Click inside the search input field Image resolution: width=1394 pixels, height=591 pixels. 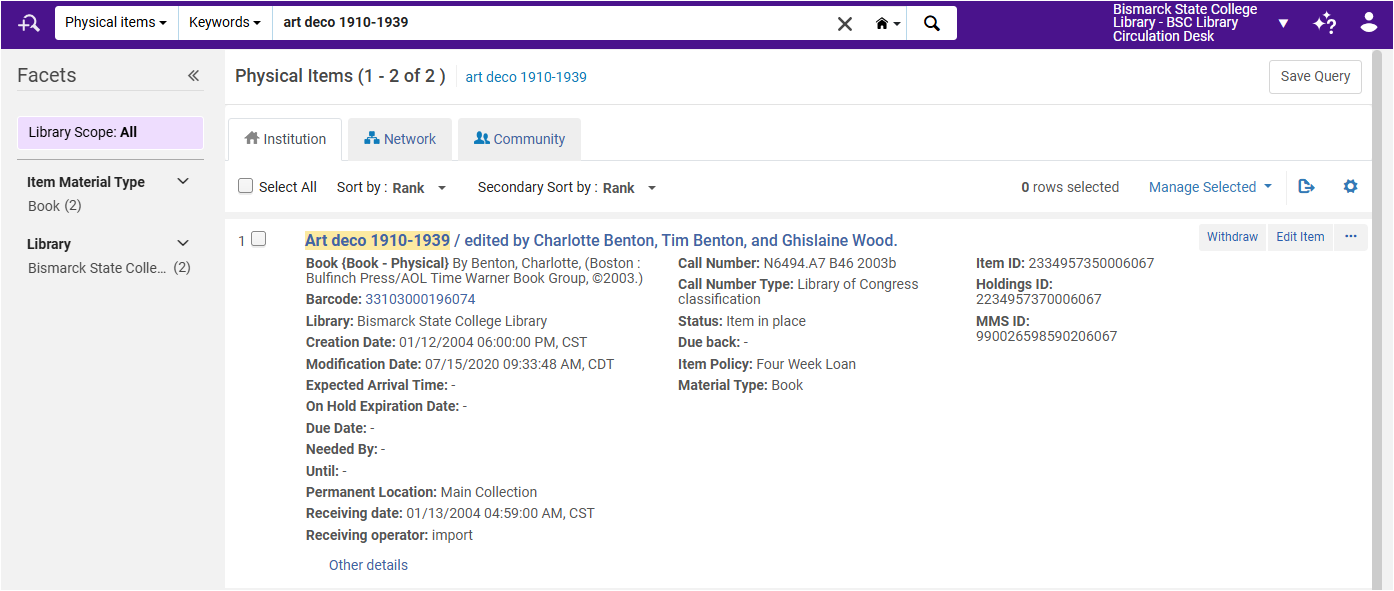[x=550, y=22]
